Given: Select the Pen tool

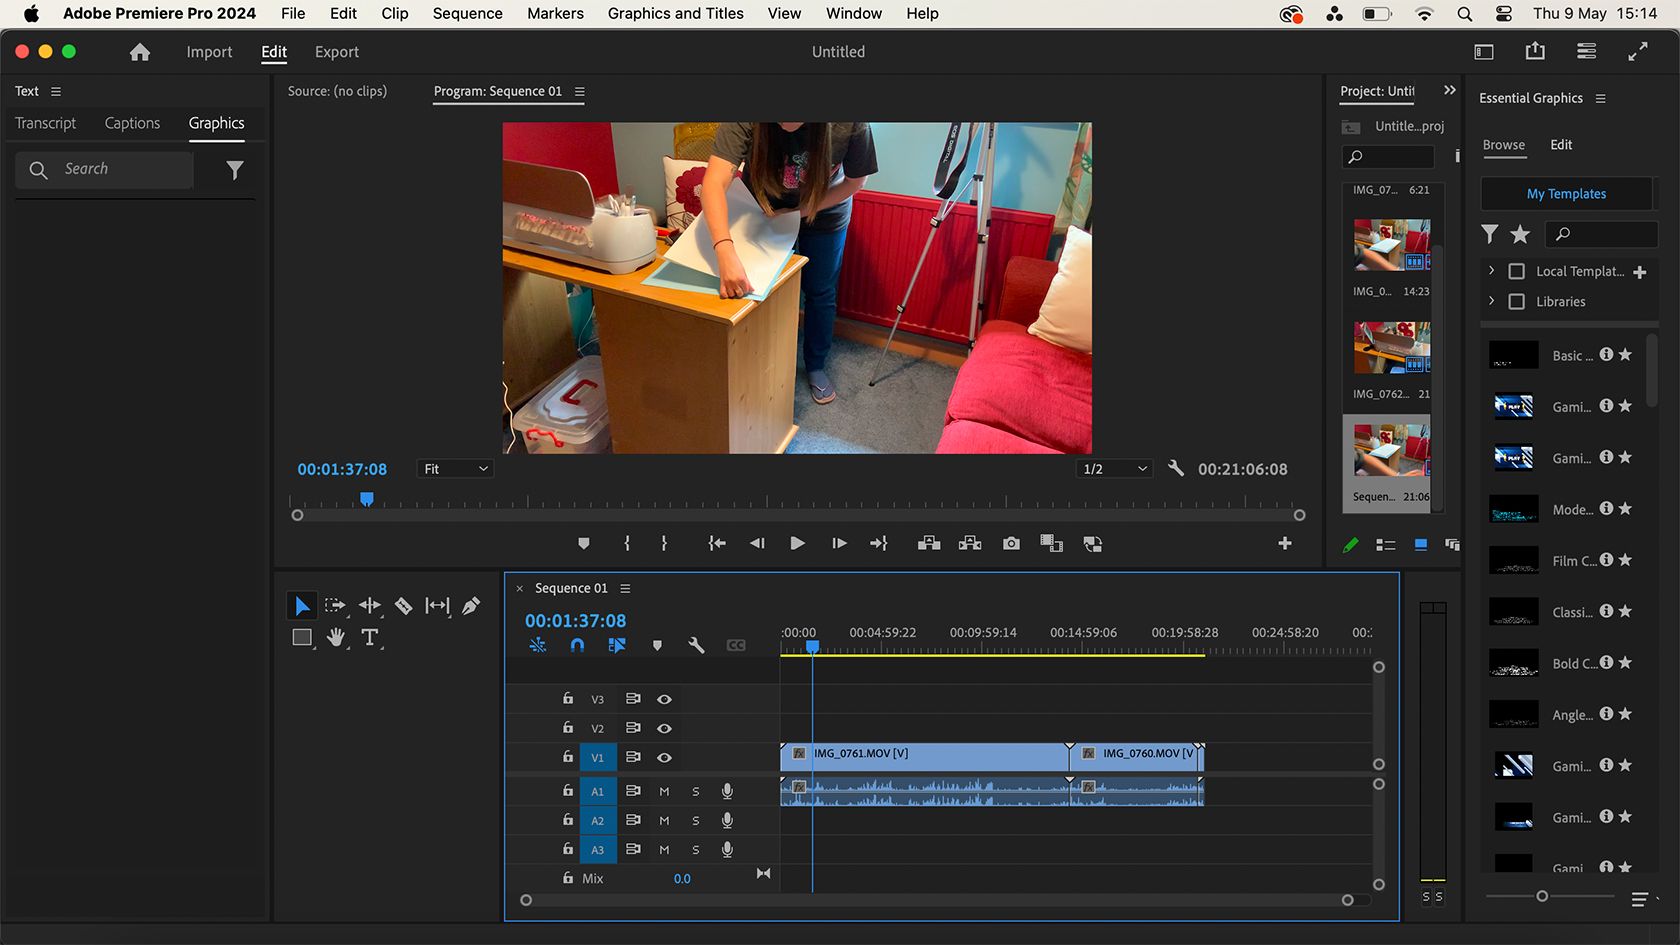Looking at the screenshot, I should coord(471,605).
